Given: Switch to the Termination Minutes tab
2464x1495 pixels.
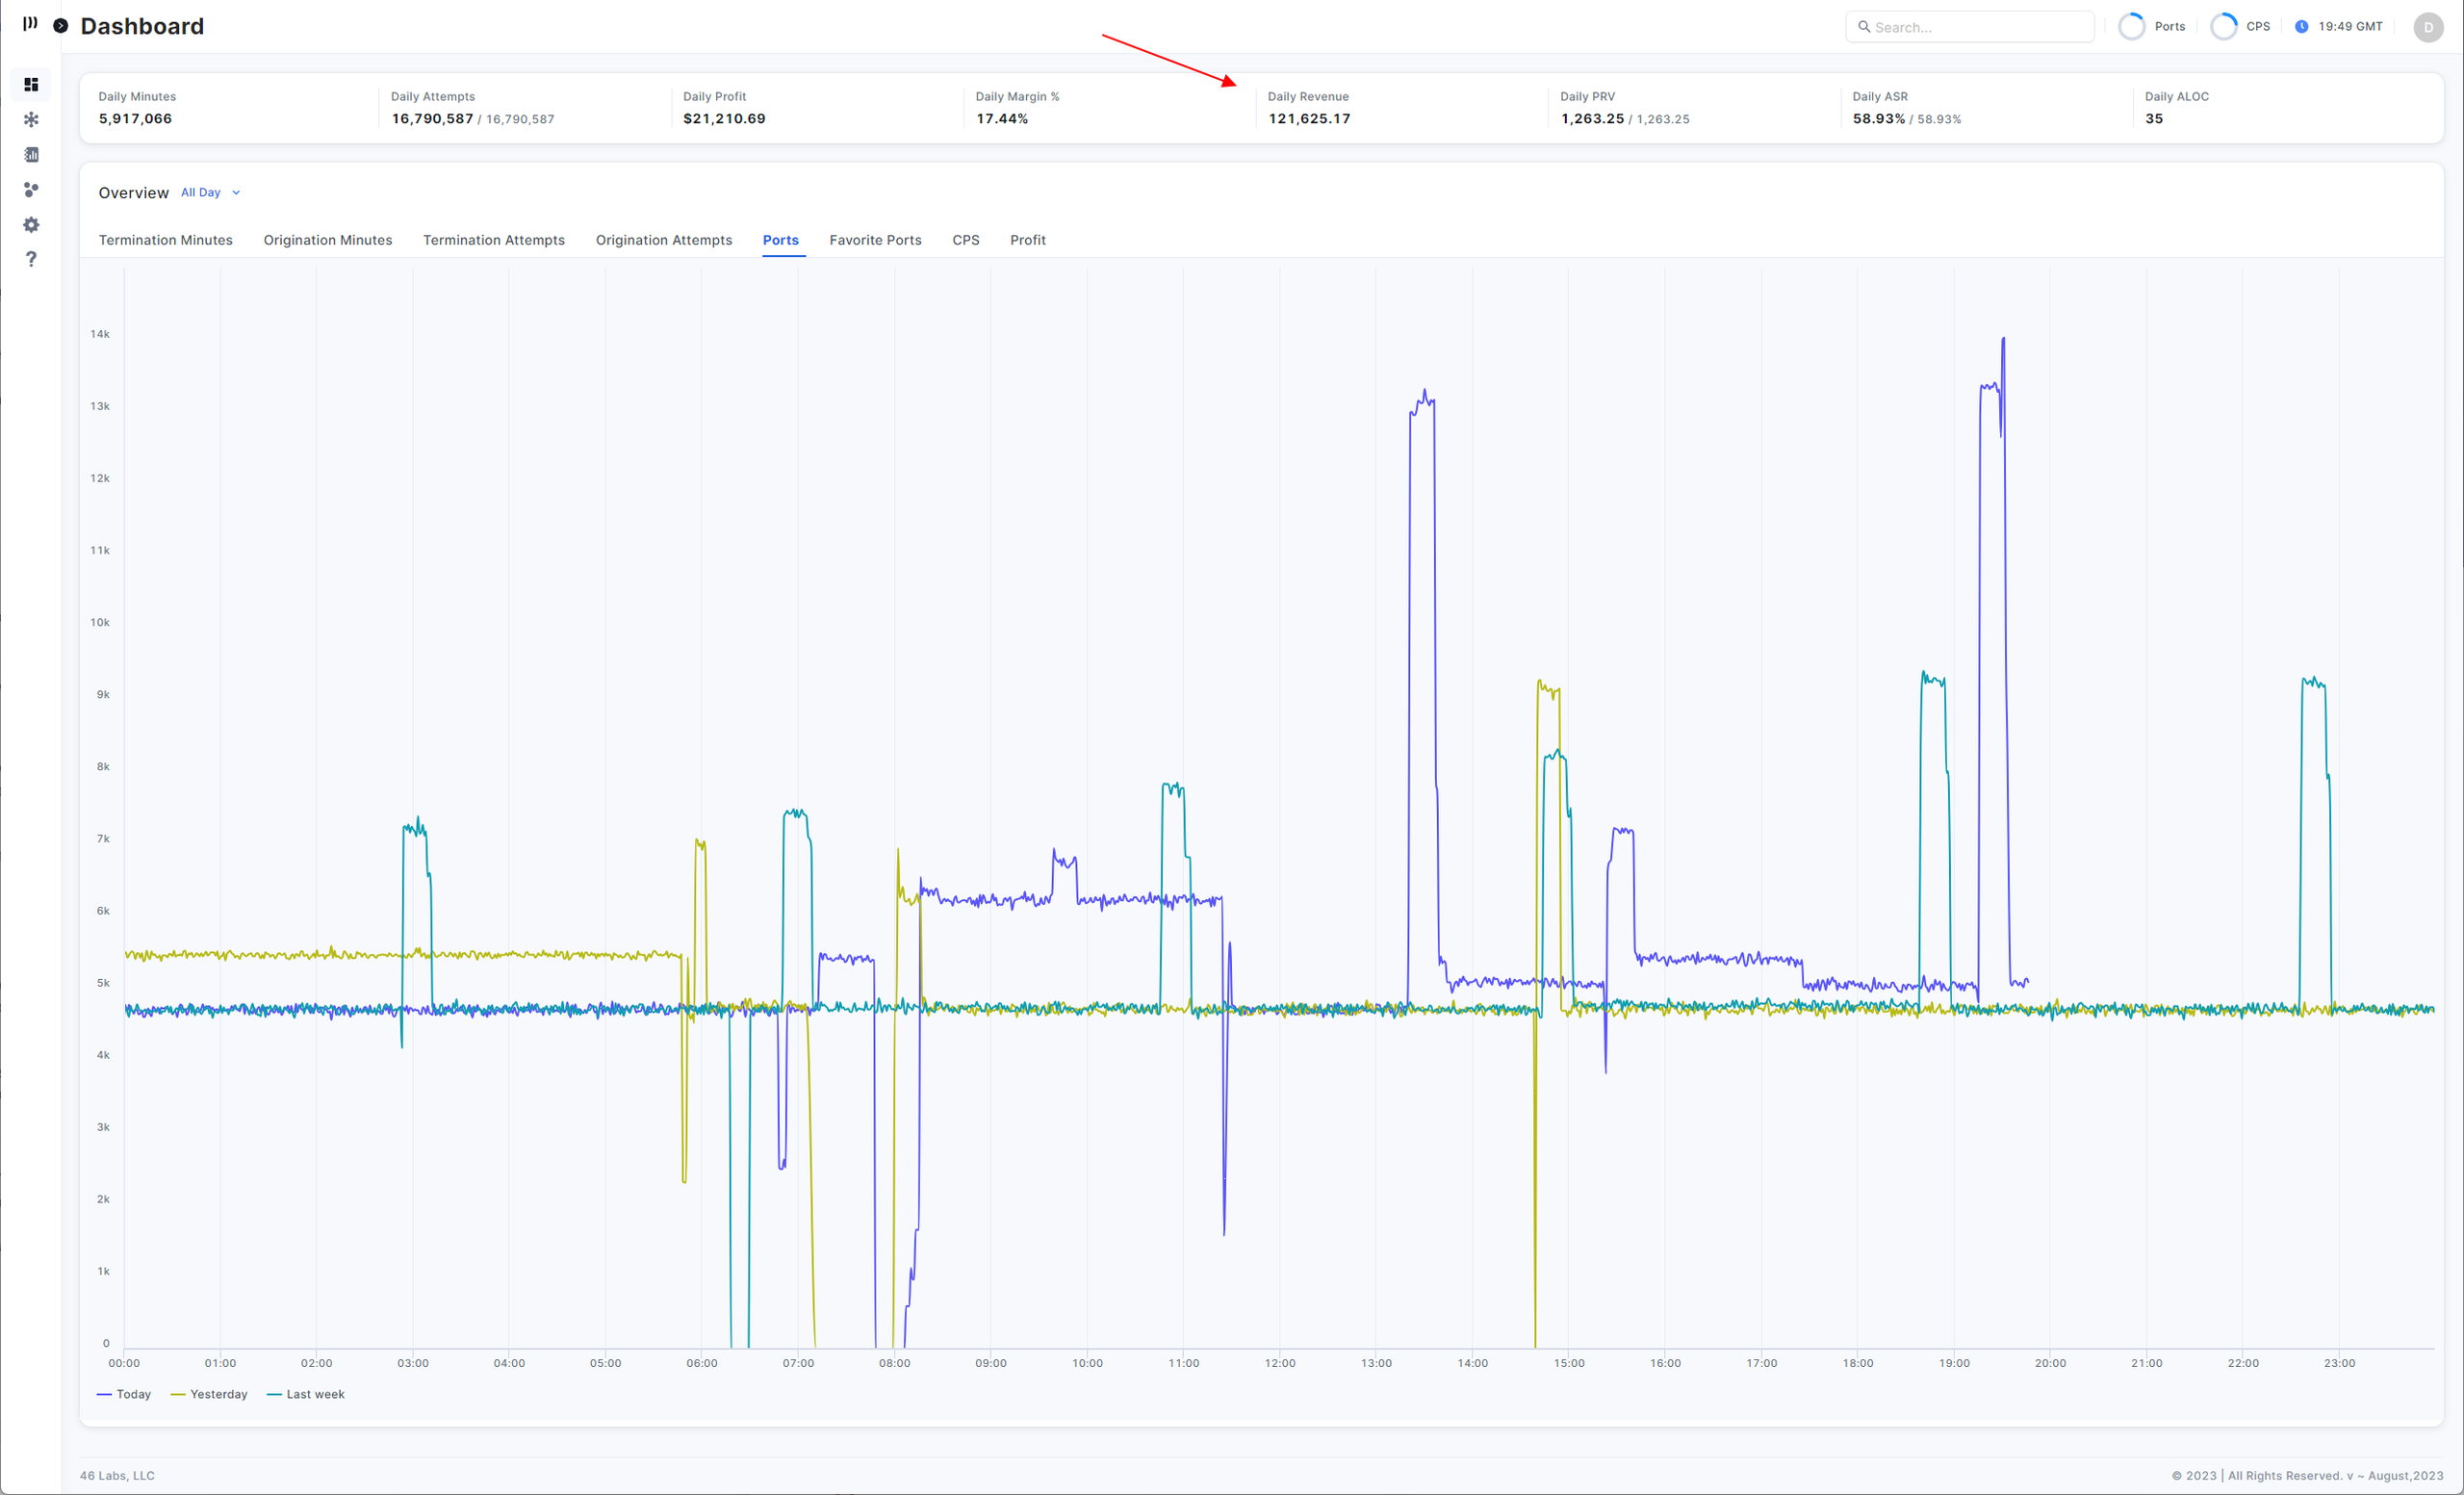Looking at the screenshot, I should (x=165, y=240).
